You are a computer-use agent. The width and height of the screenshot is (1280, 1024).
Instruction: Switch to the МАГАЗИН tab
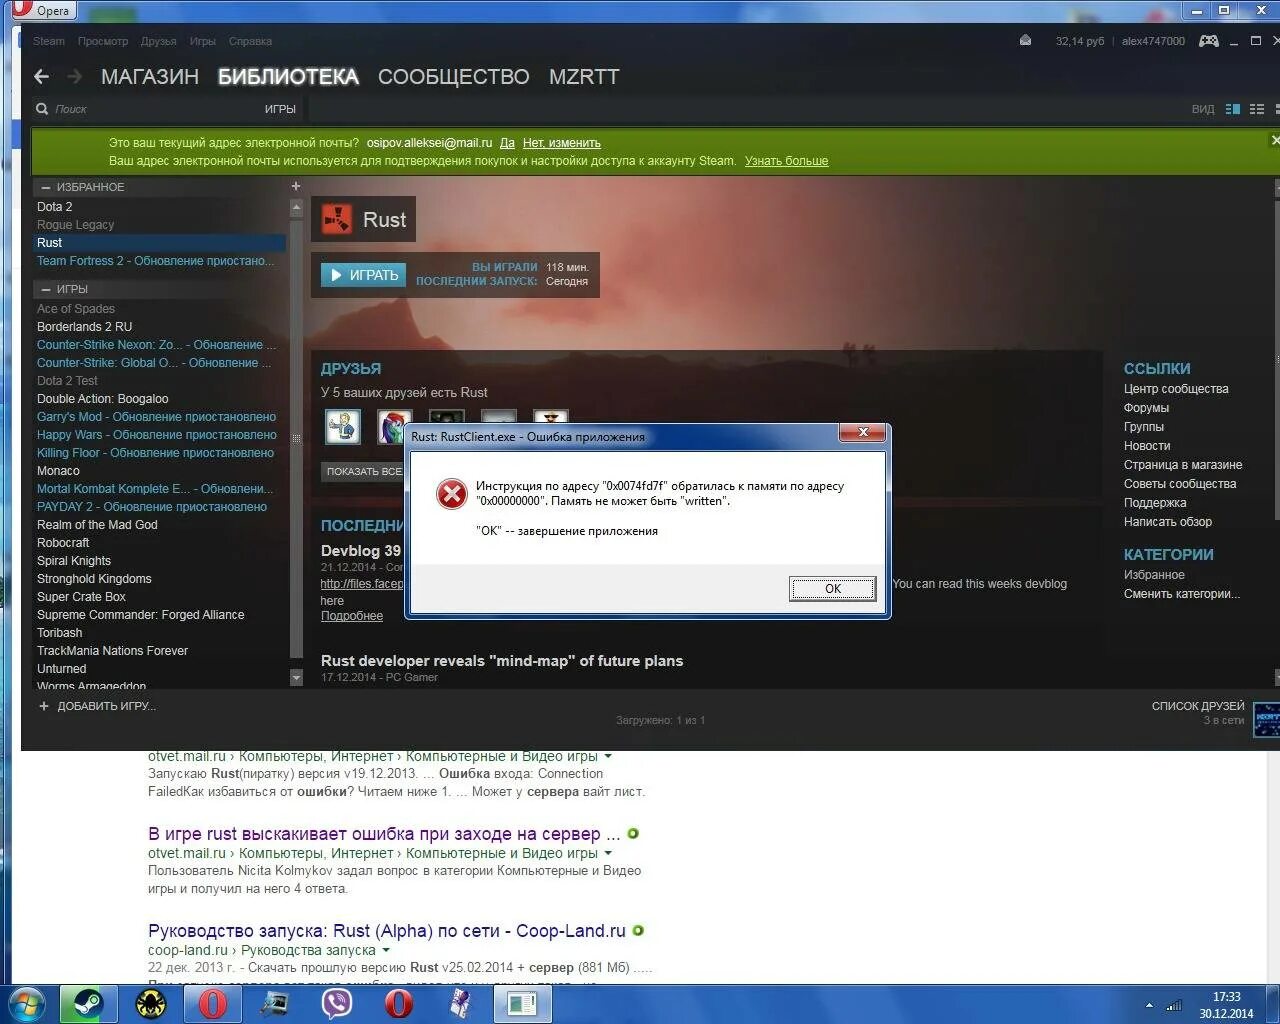(x=150, y=77)
